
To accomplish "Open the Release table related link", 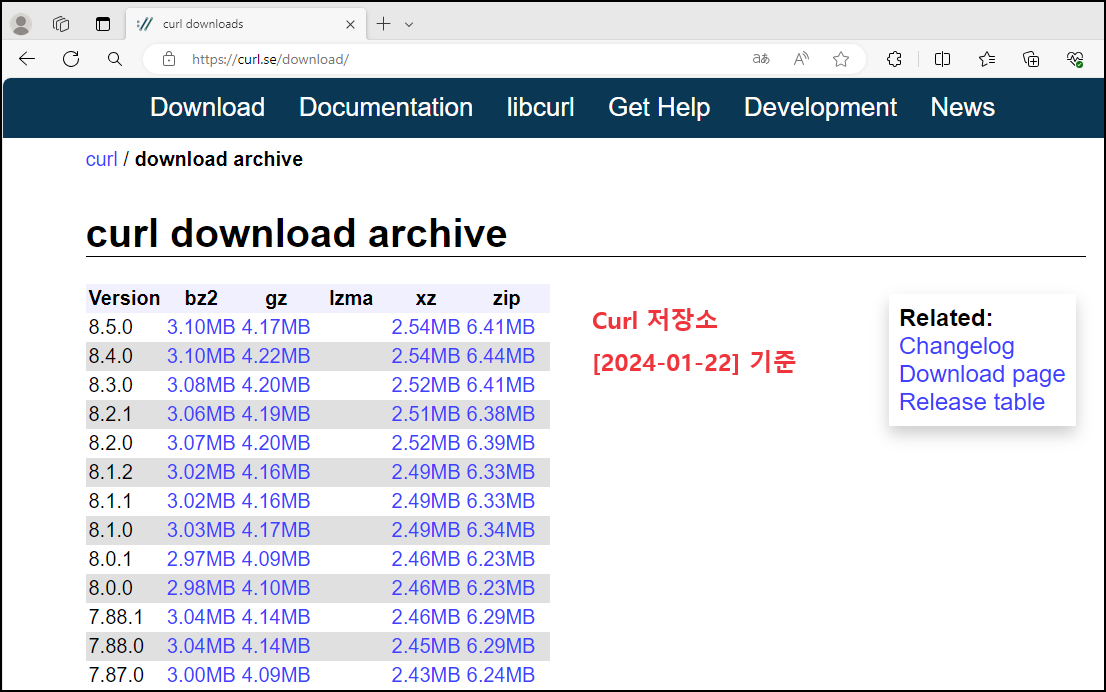I will pyautogui.click(x=972, y=402).
